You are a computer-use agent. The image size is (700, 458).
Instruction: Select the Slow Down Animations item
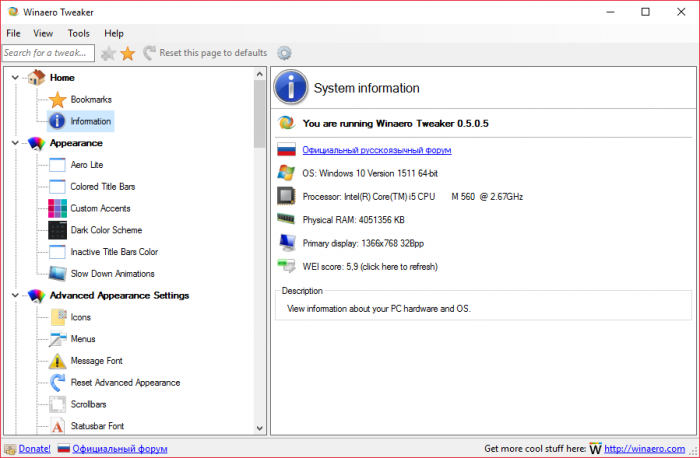(x=112, y=274)
